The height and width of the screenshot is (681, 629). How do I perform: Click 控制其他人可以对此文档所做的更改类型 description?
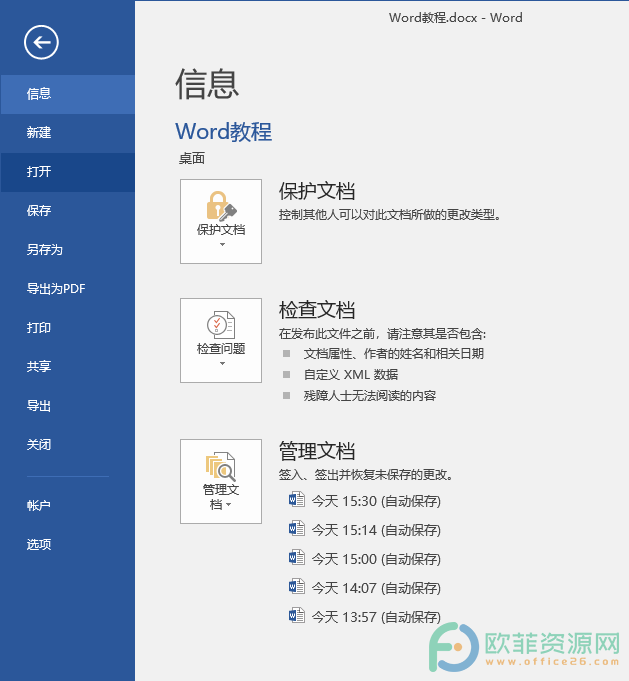390,215
